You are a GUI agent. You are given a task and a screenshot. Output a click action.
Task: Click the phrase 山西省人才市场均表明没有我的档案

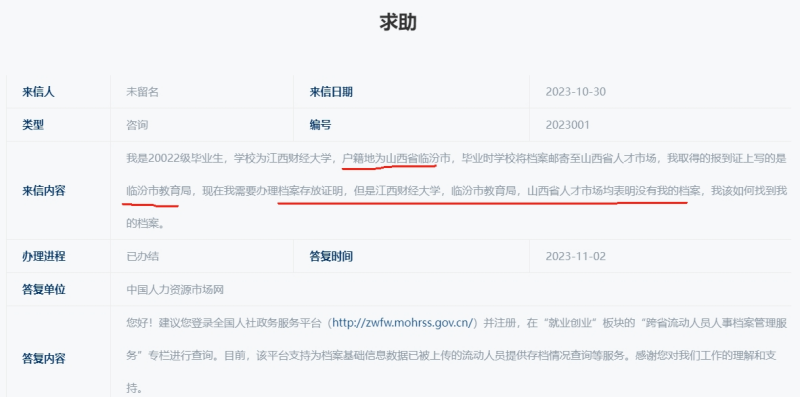tap(613, 191)
